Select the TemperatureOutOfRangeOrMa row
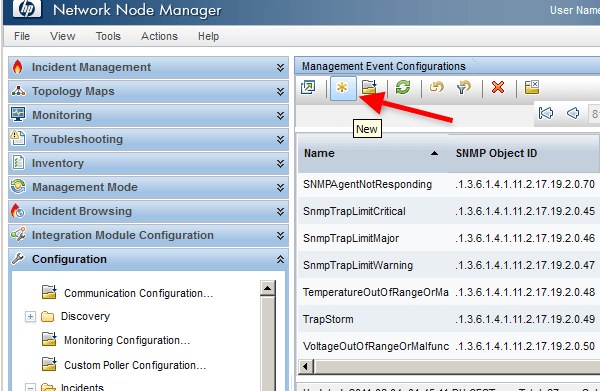Image resolution: width=600 pixels, height=391 pixels. (x=449, y=292)
